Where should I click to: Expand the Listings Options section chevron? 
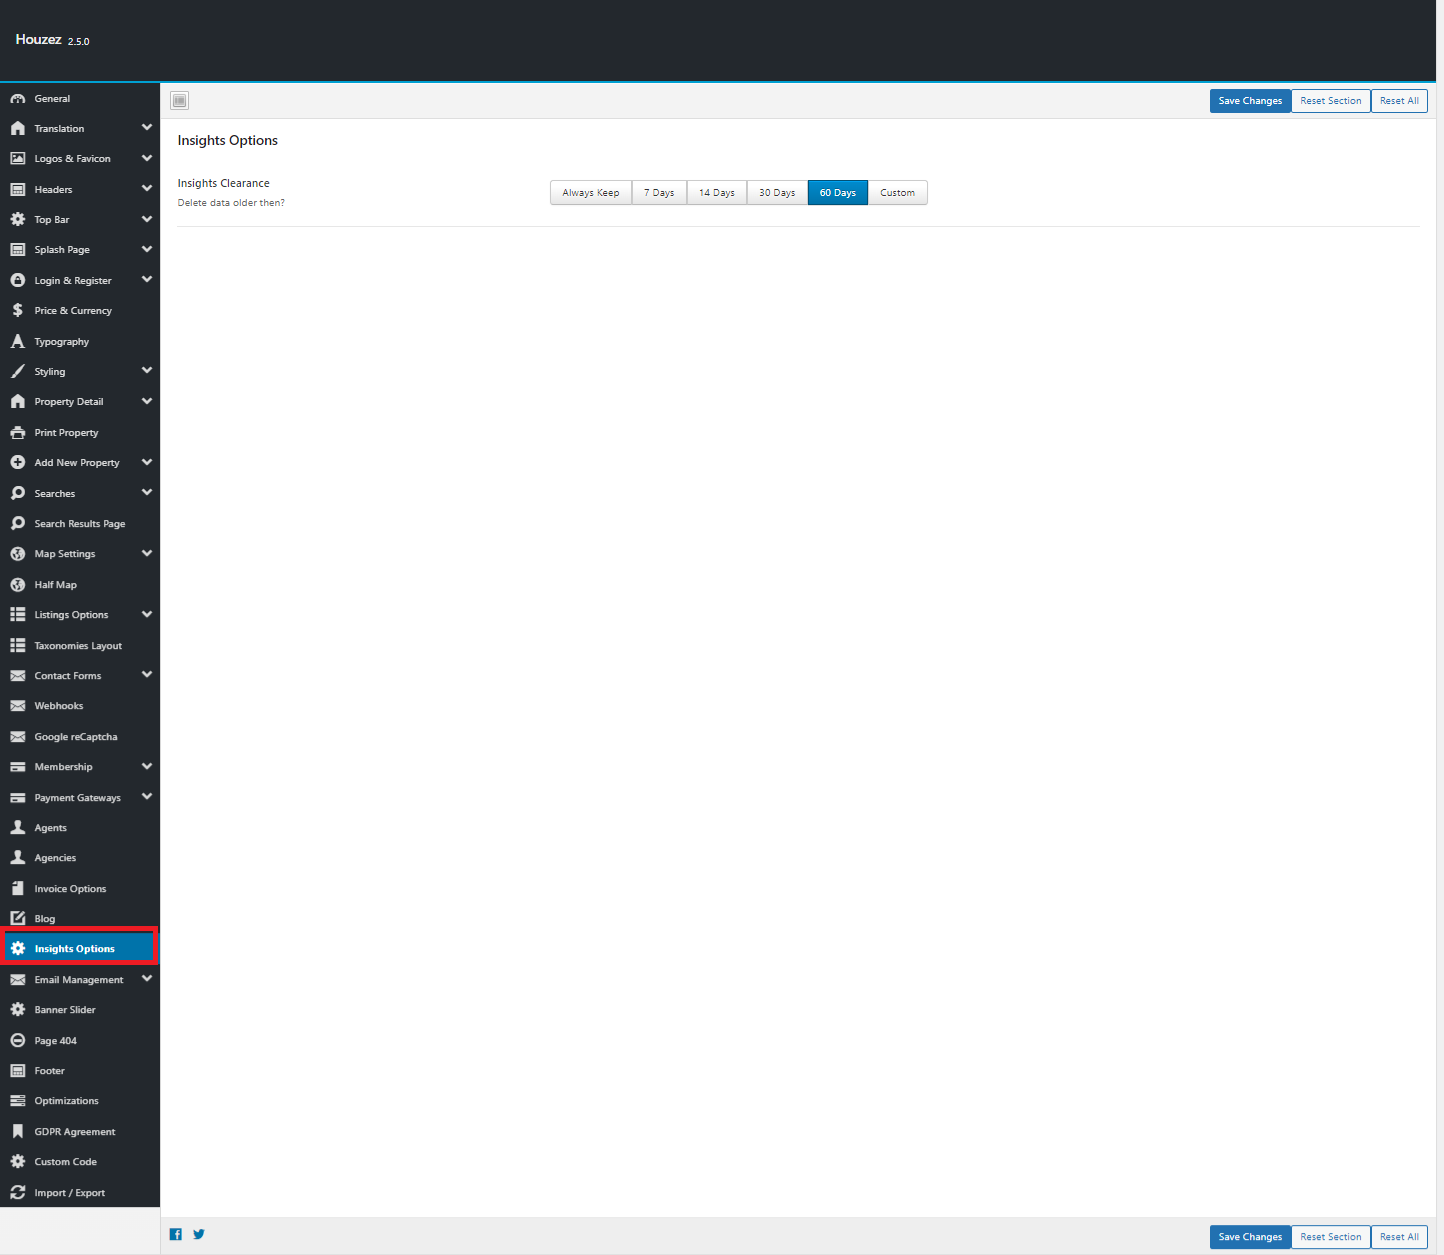click(x=147, y=614)
